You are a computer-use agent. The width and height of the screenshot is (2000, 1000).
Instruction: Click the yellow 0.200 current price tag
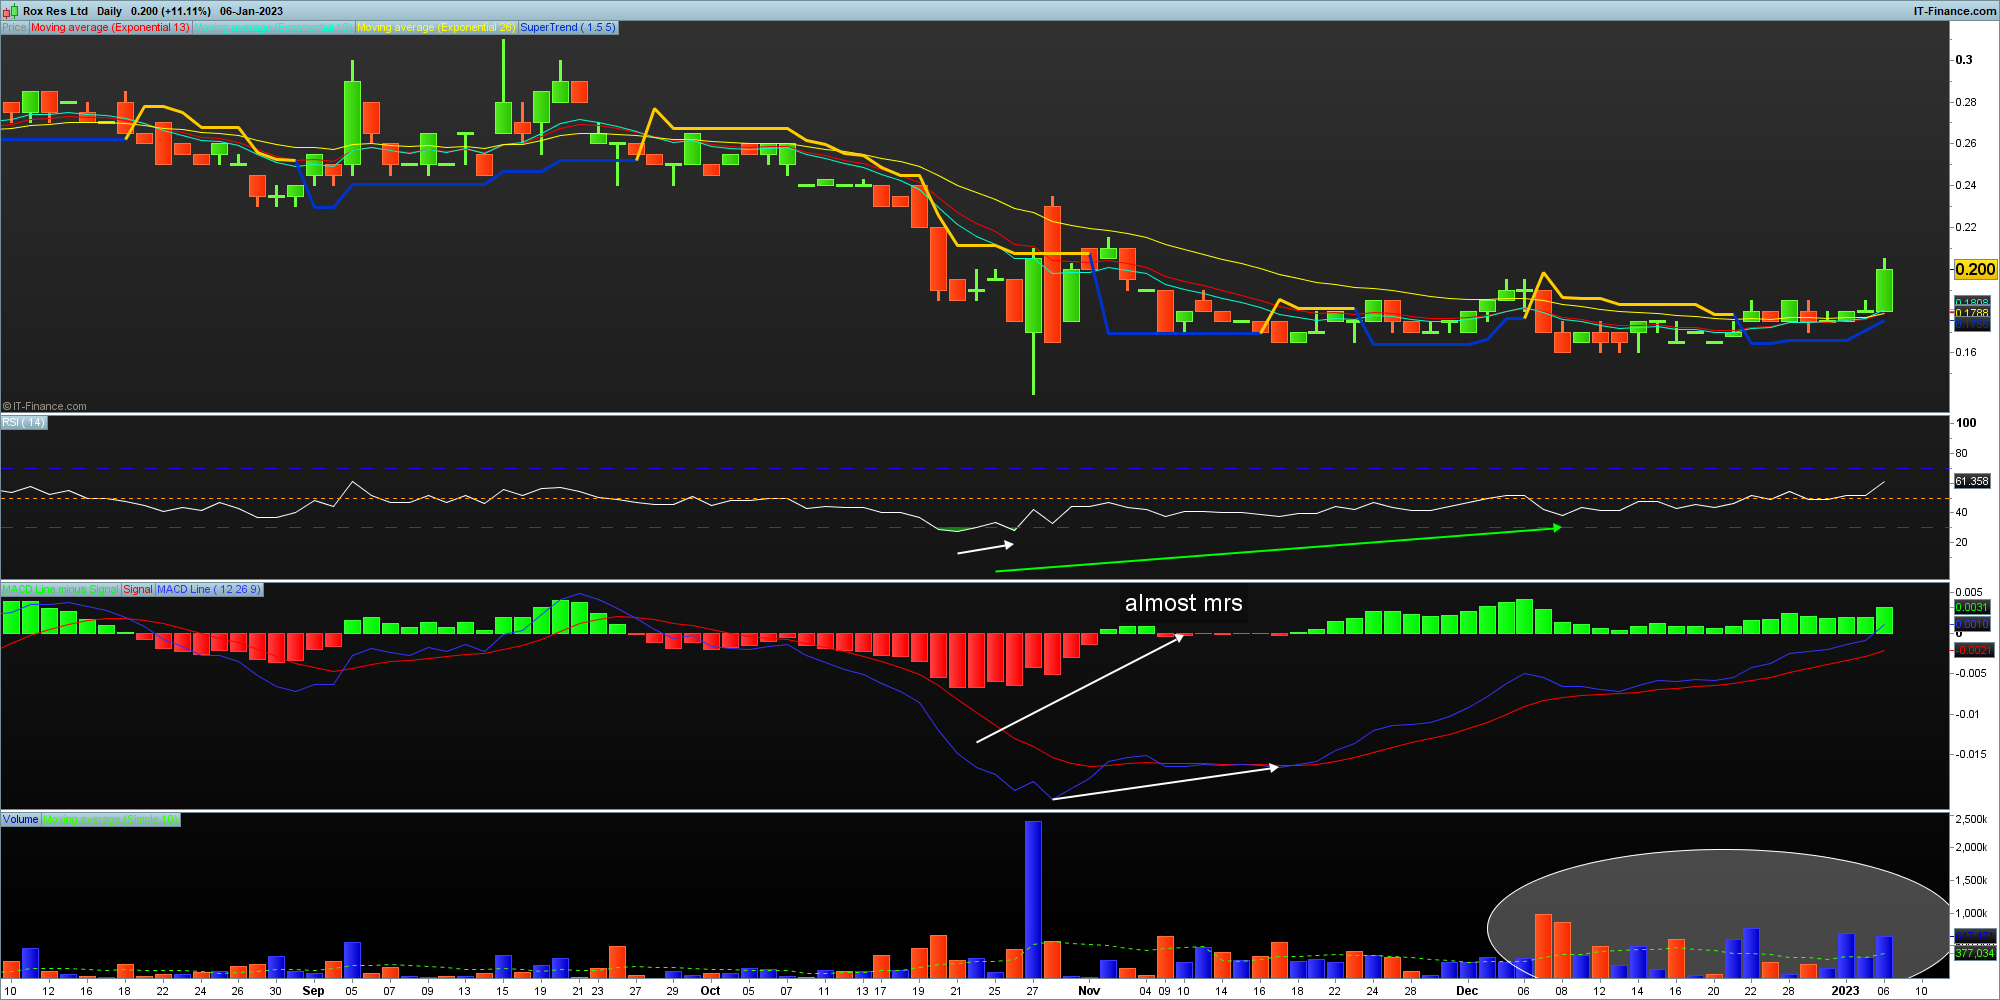tap(1974, 270)
